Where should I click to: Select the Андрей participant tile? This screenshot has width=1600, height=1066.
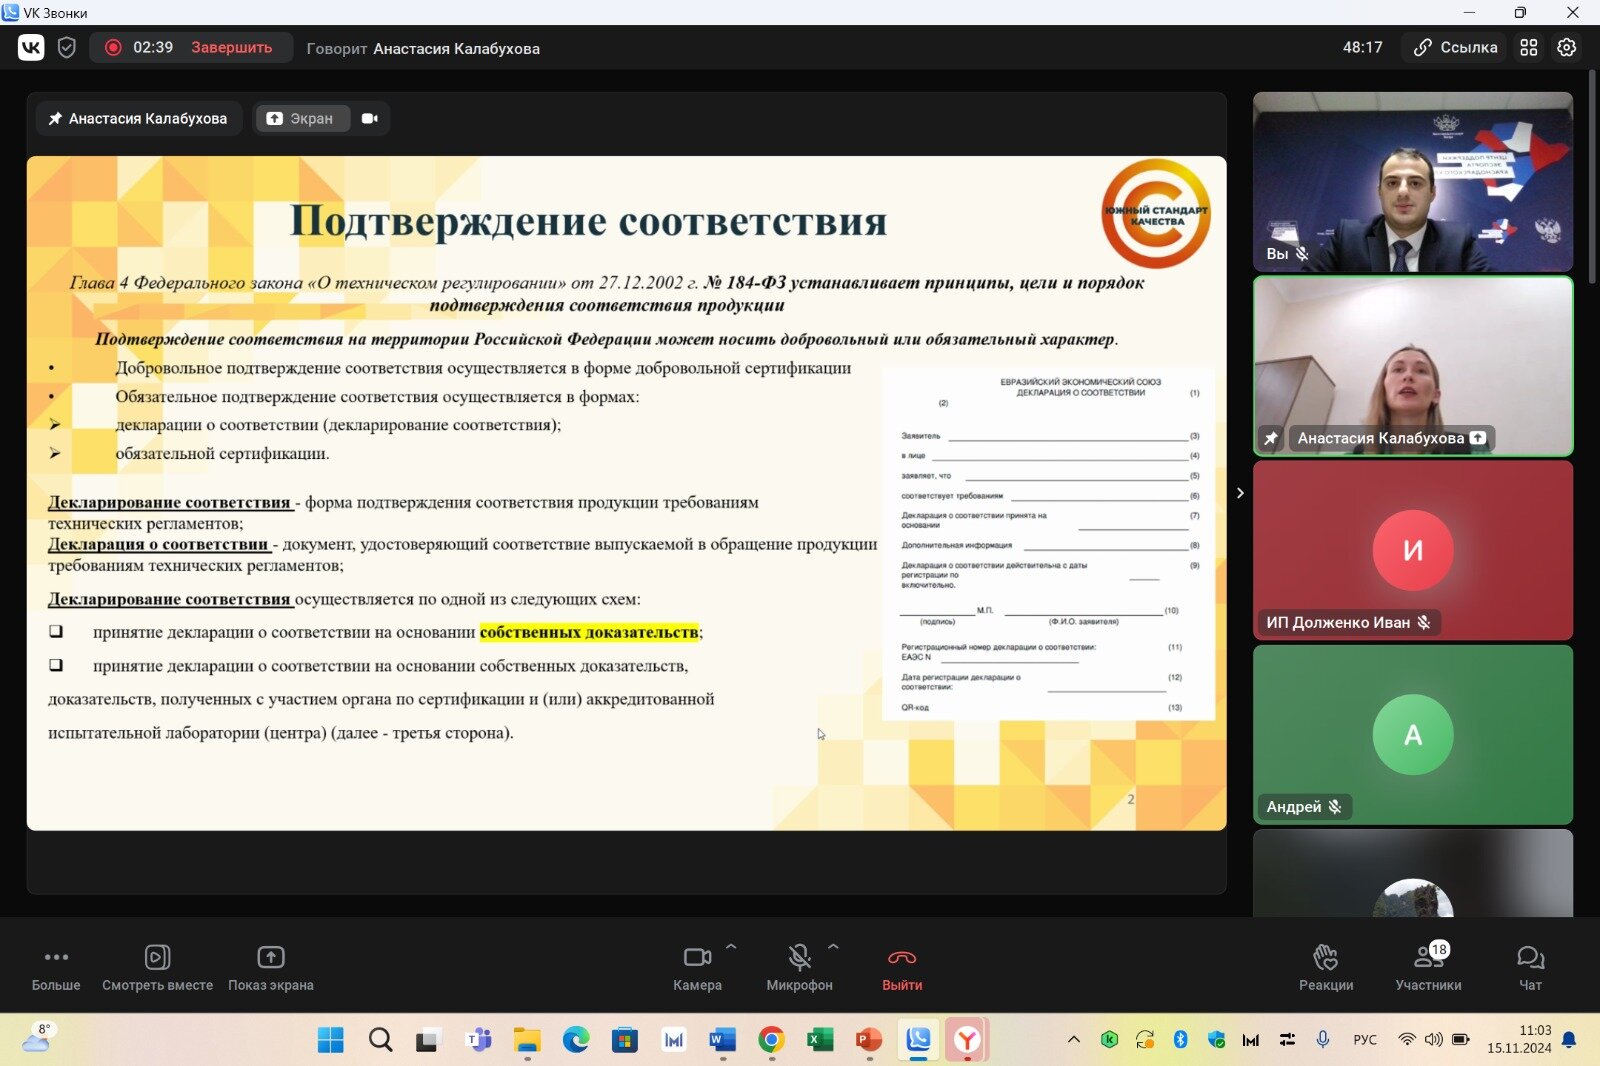click(x=1412, y=735)
